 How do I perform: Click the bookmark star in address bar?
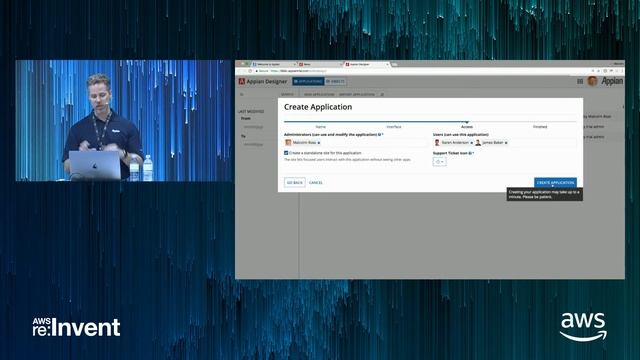[x=599, y=71]
